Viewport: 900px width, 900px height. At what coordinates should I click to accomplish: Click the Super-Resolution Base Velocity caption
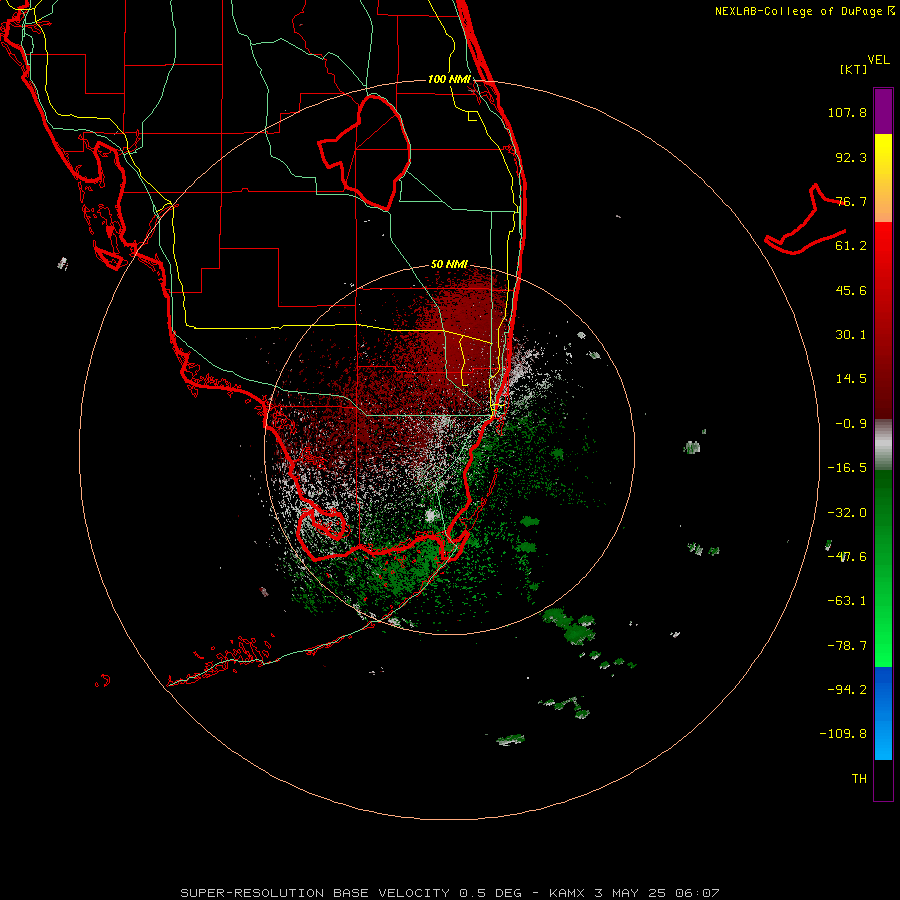coord(449,893)
